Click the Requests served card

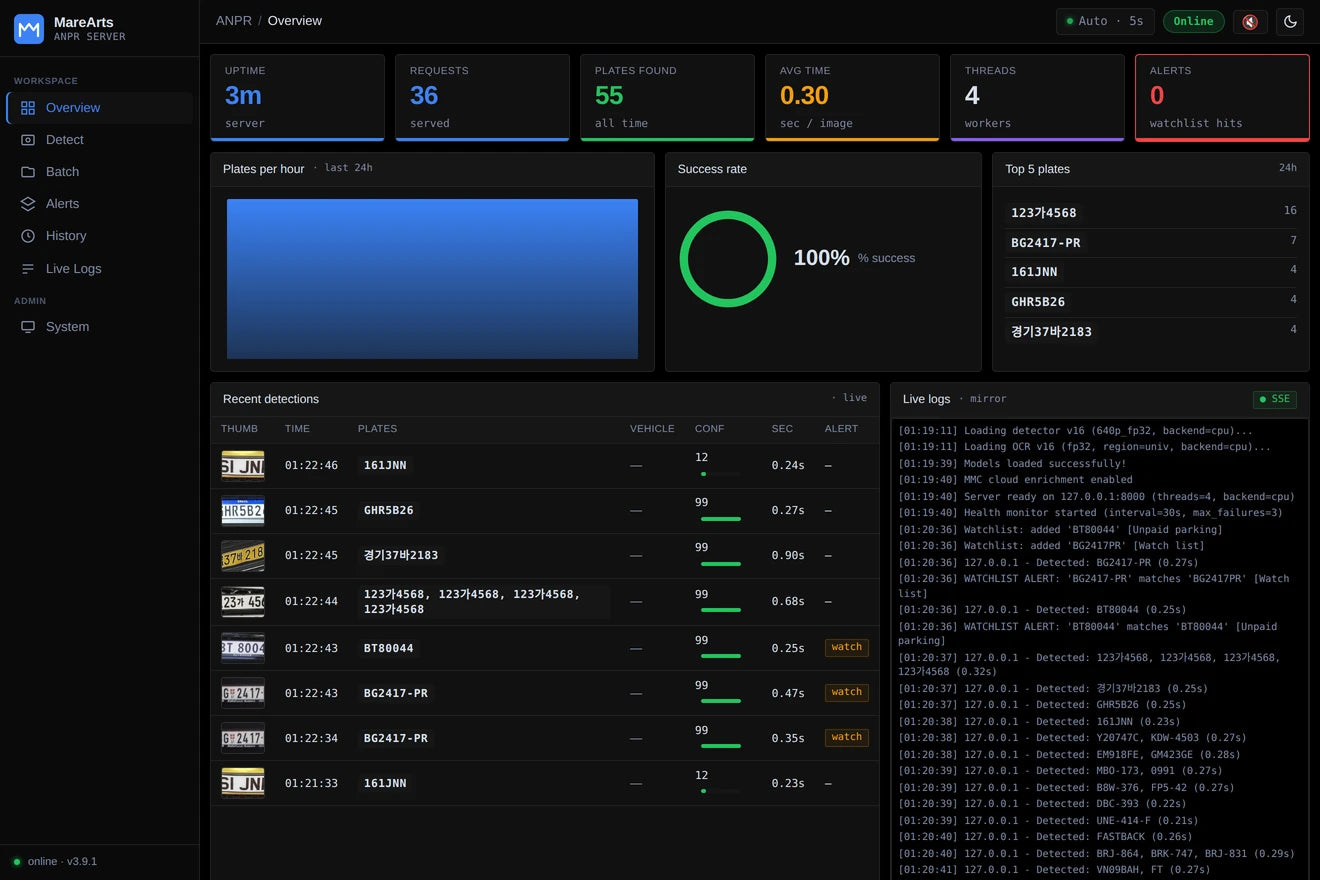[482, 97]
